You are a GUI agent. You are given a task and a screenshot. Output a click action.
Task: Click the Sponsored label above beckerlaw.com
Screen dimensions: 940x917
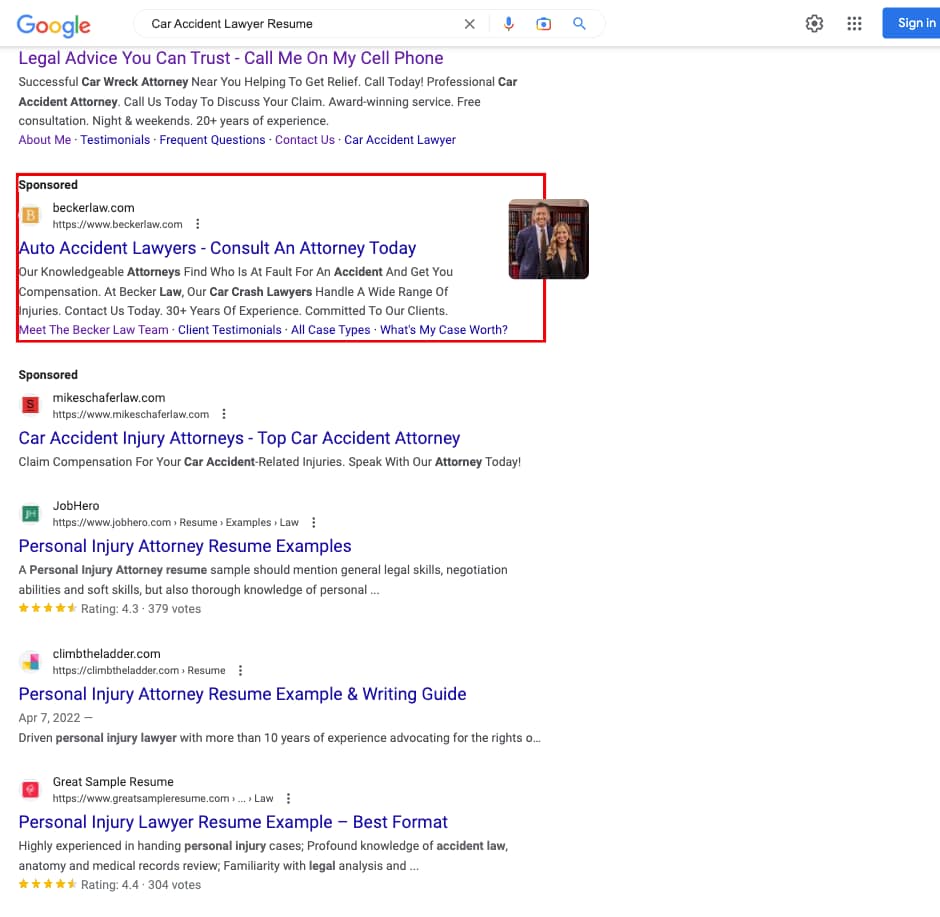[48, 185]
